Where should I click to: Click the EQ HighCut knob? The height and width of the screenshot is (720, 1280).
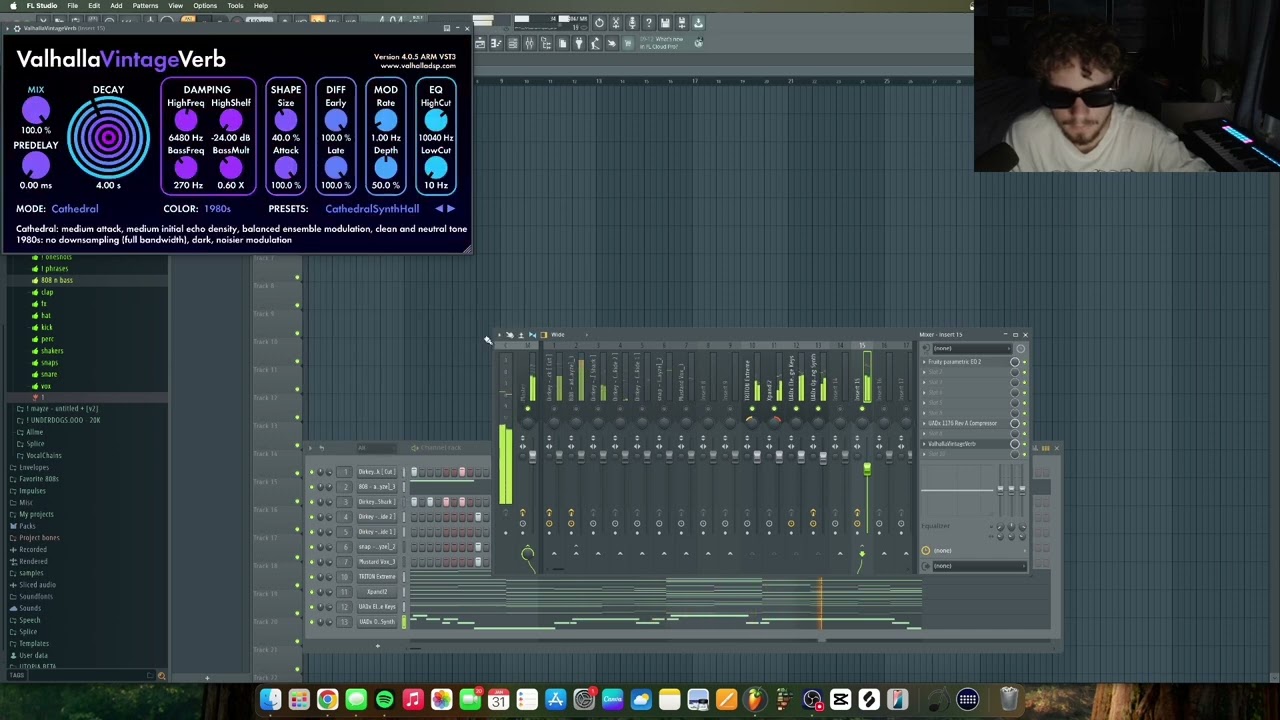coord(436,120)
